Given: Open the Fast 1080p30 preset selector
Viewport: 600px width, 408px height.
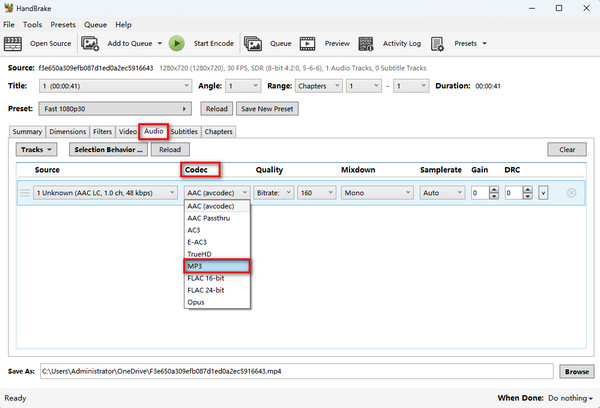Looking at the screenshot, I should 115,109.
